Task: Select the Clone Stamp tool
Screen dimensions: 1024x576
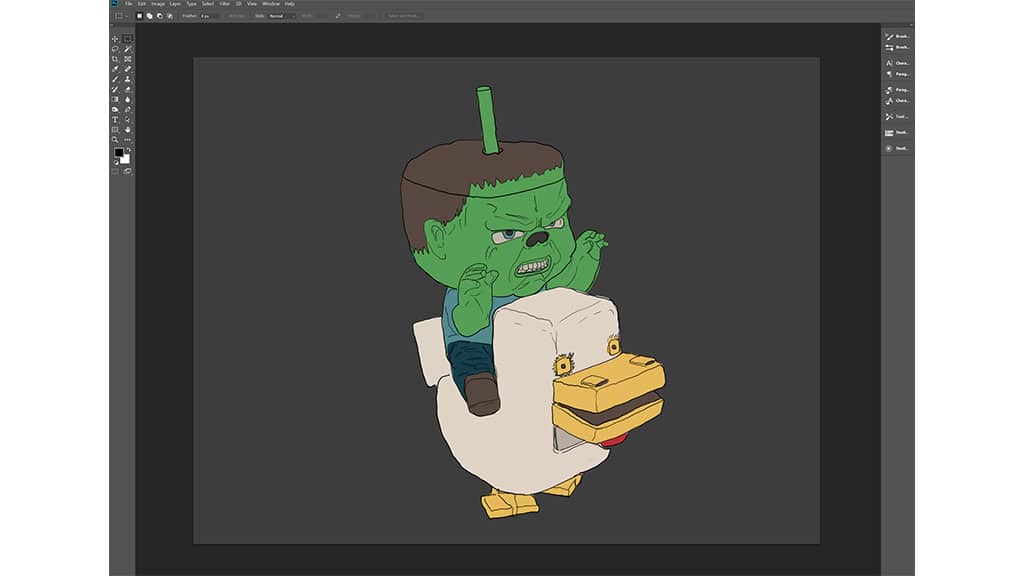Action: (127, 79)
